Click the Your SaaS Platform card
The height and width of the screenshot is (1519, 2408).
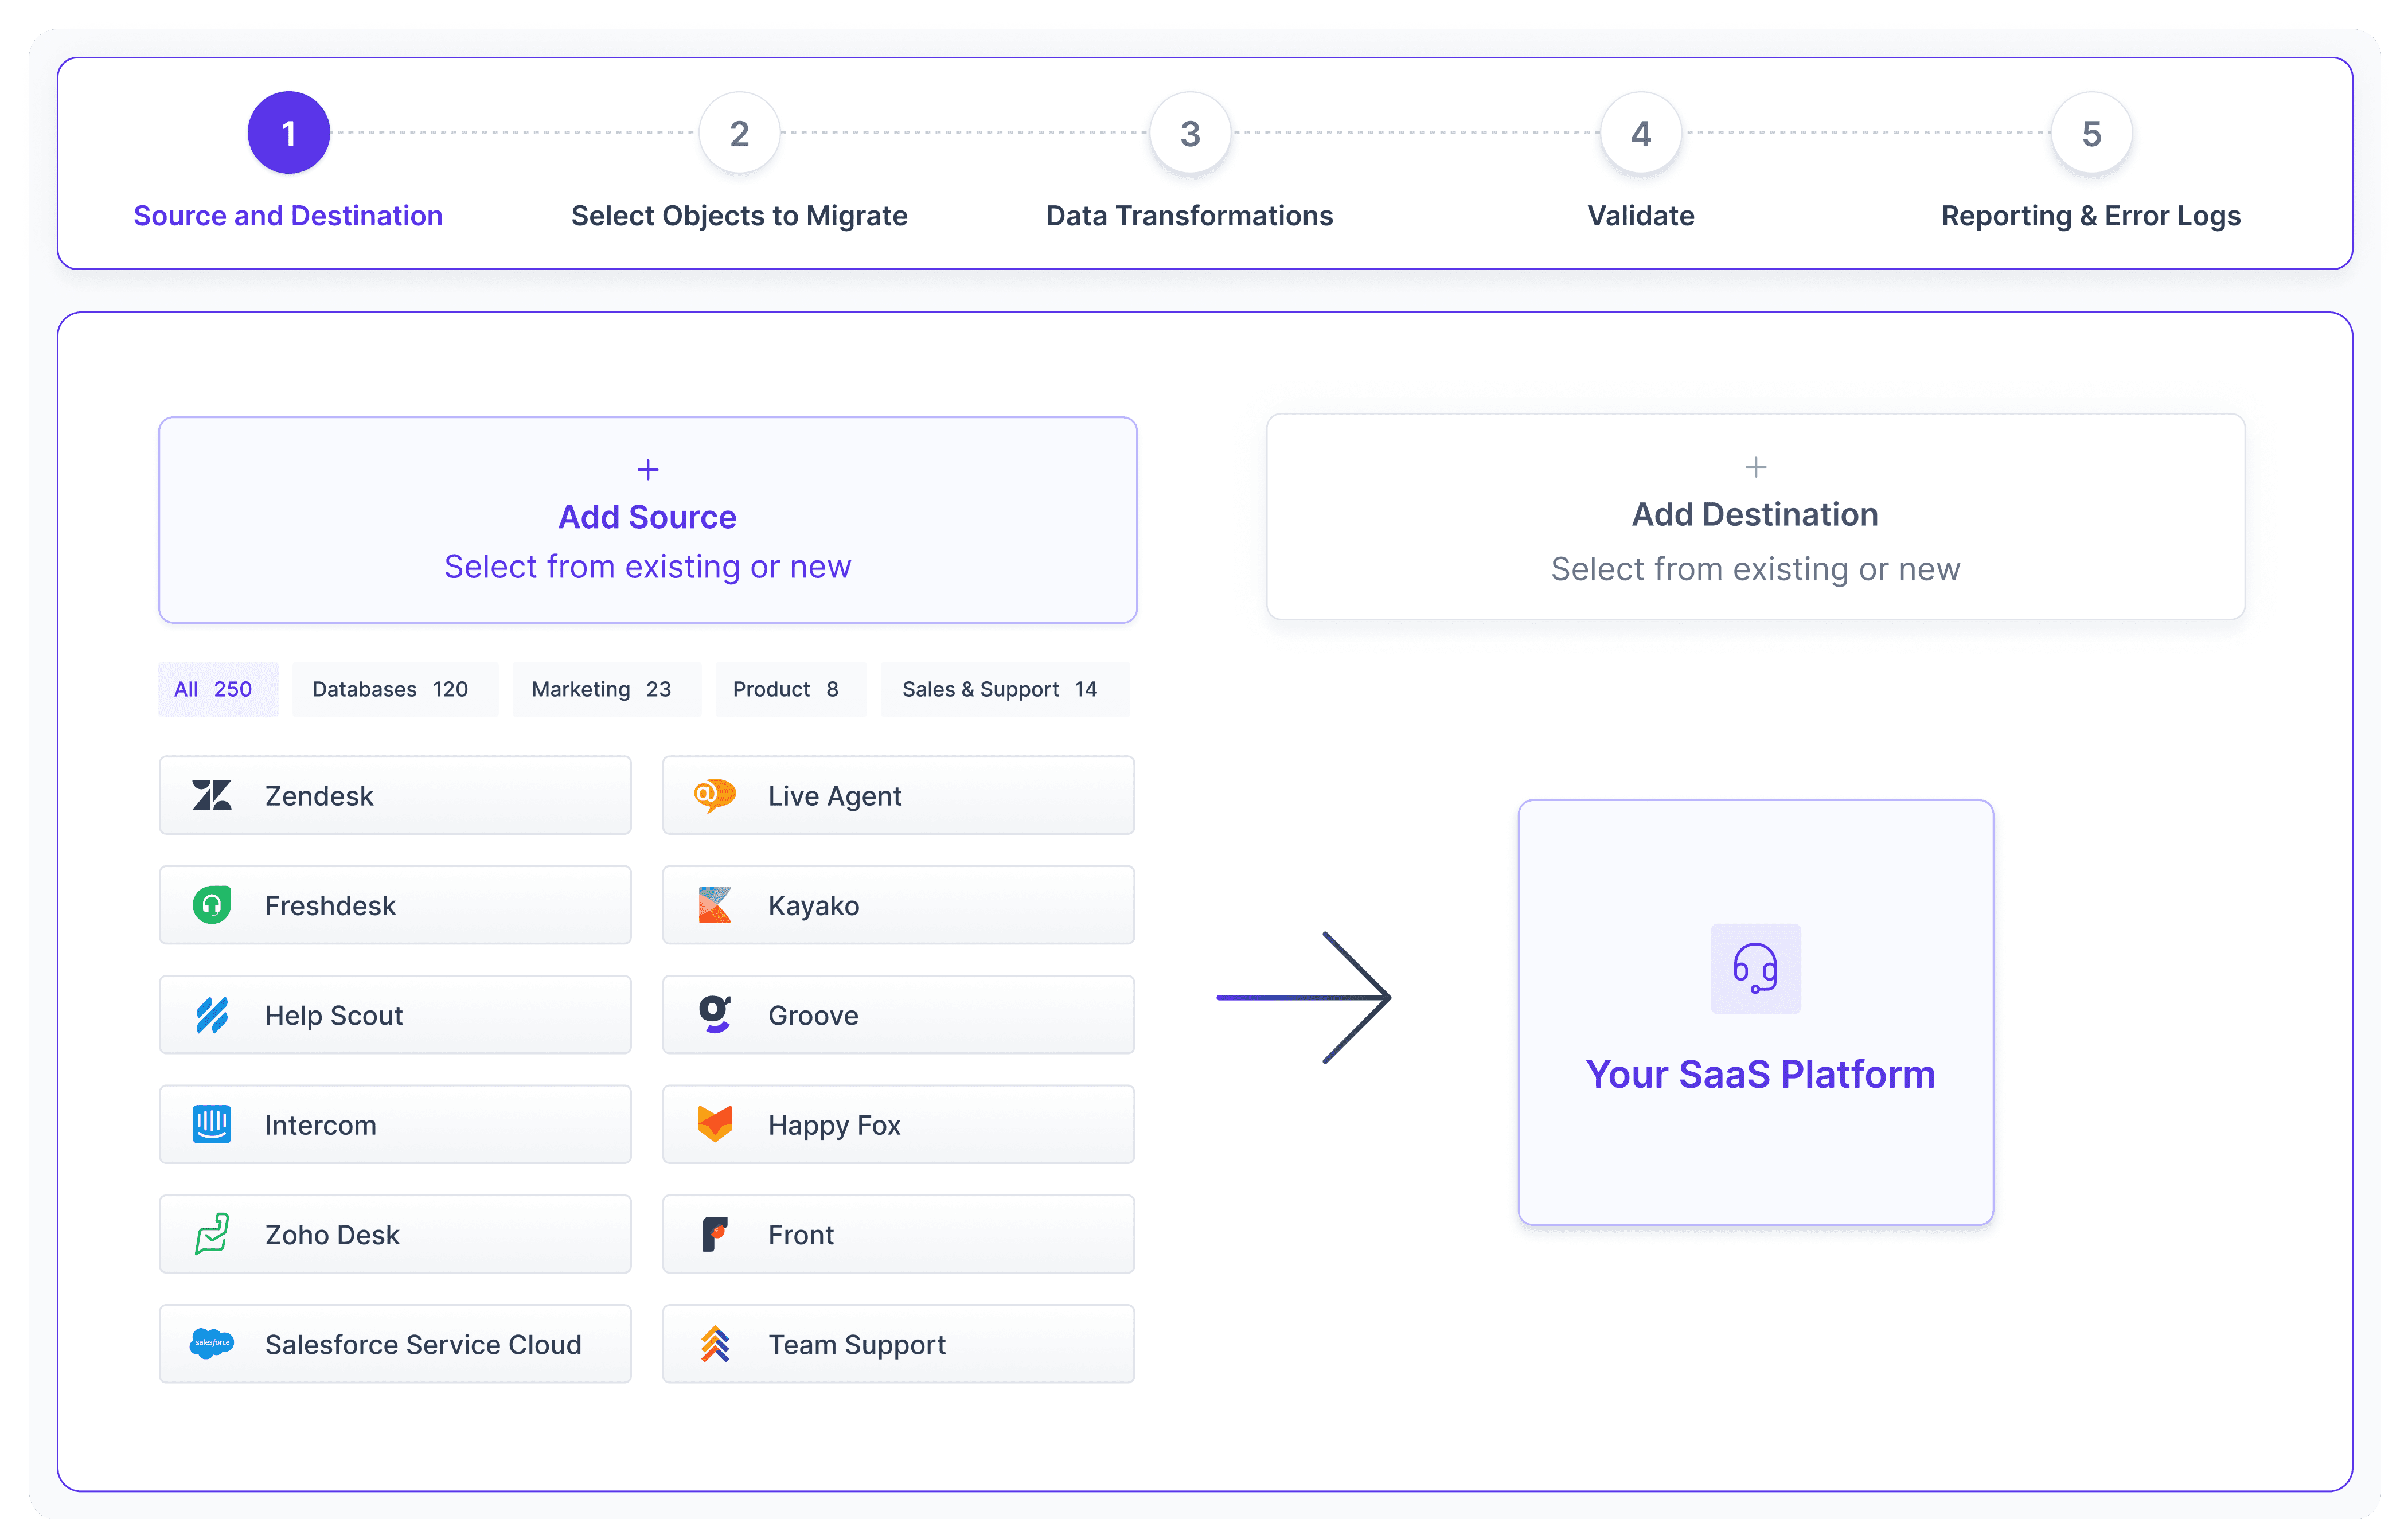1756,1012
